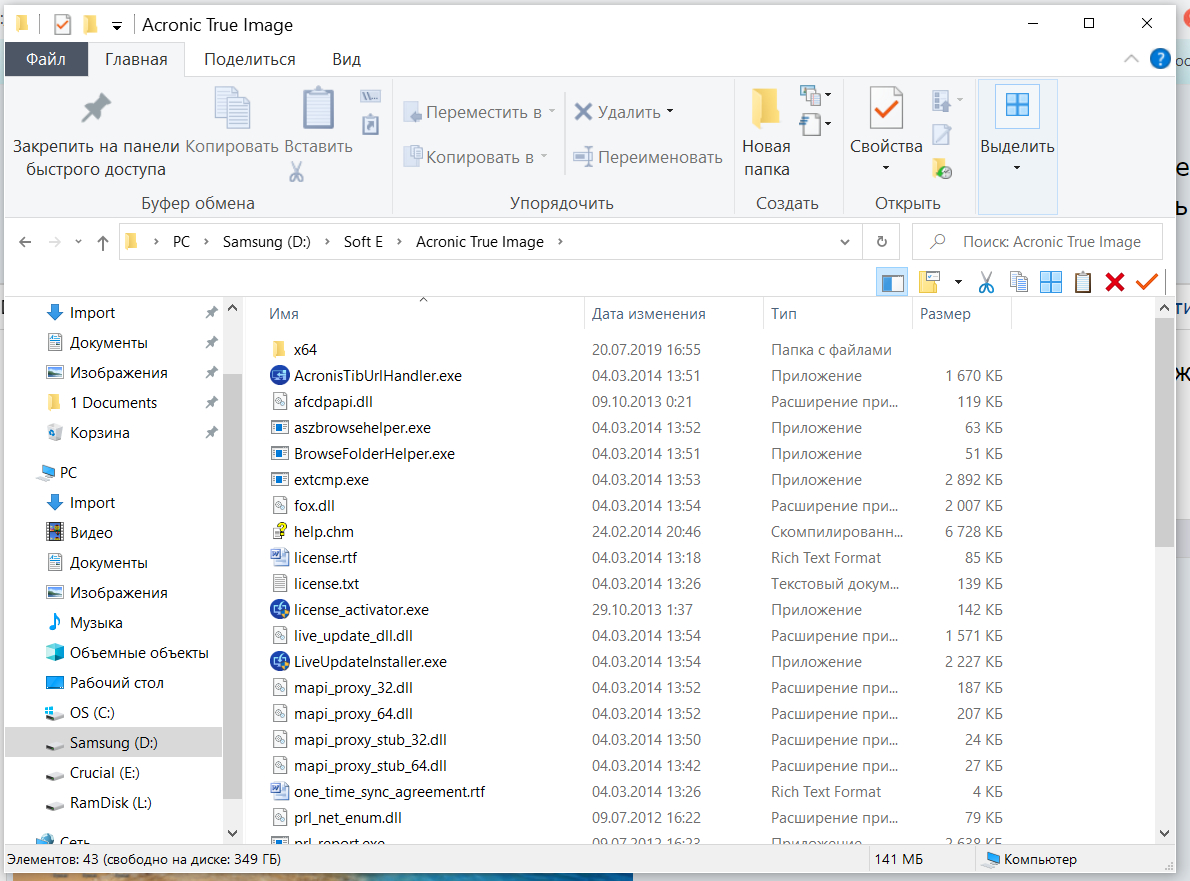
Task: Select Видео under PC
Action: click(91, 533)
